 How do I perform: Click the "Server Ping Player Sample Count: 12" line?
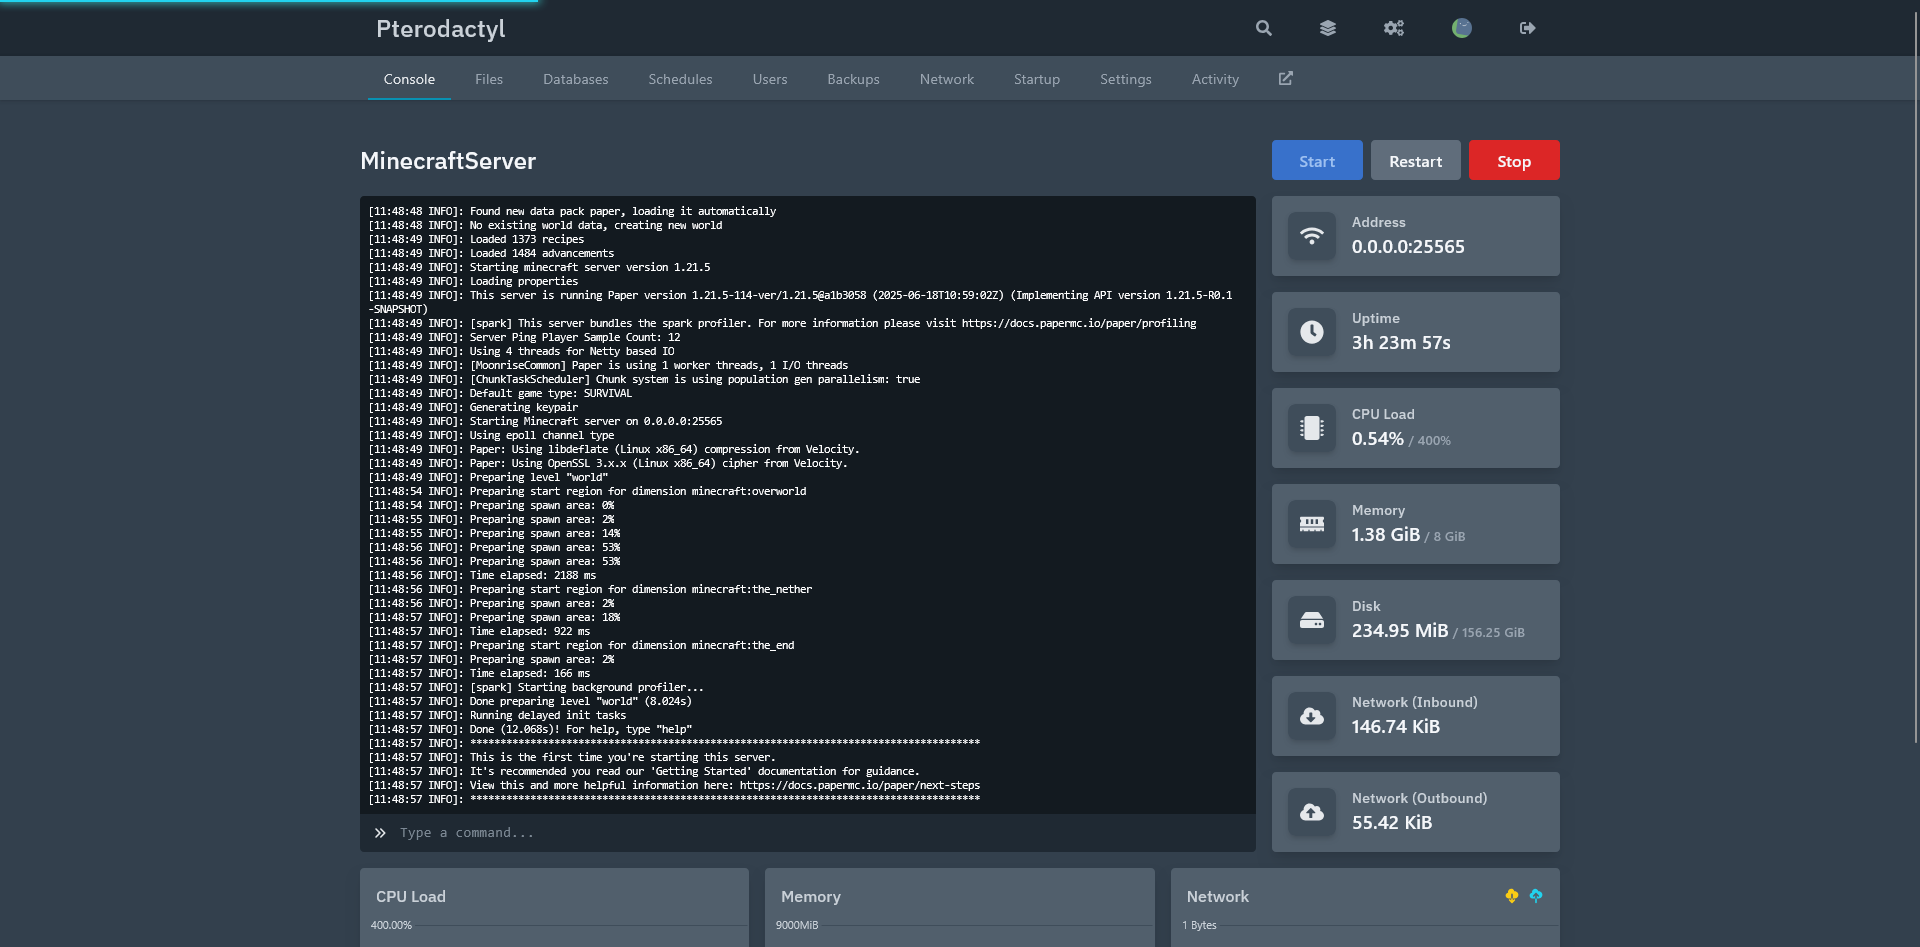coord(524,337)
